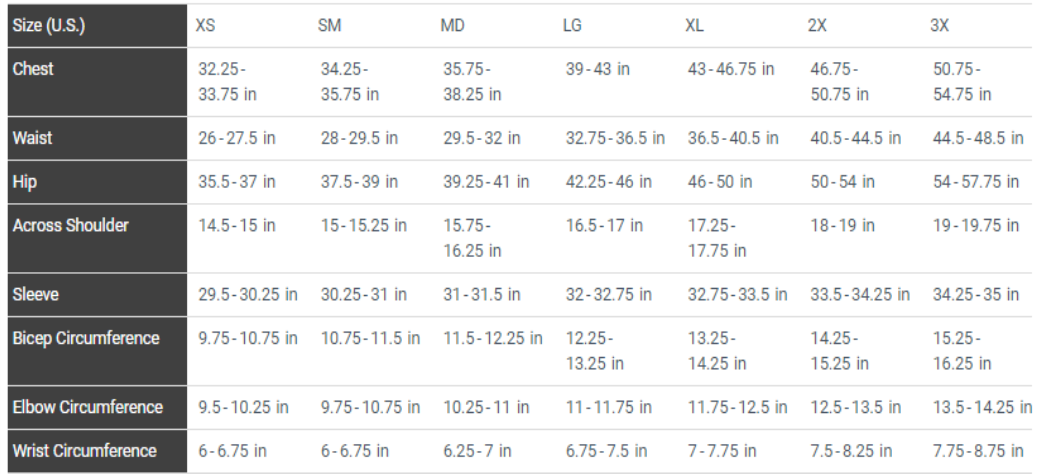
Task: Click the 2X hip value 50-54 in
Action: point(843,182)
